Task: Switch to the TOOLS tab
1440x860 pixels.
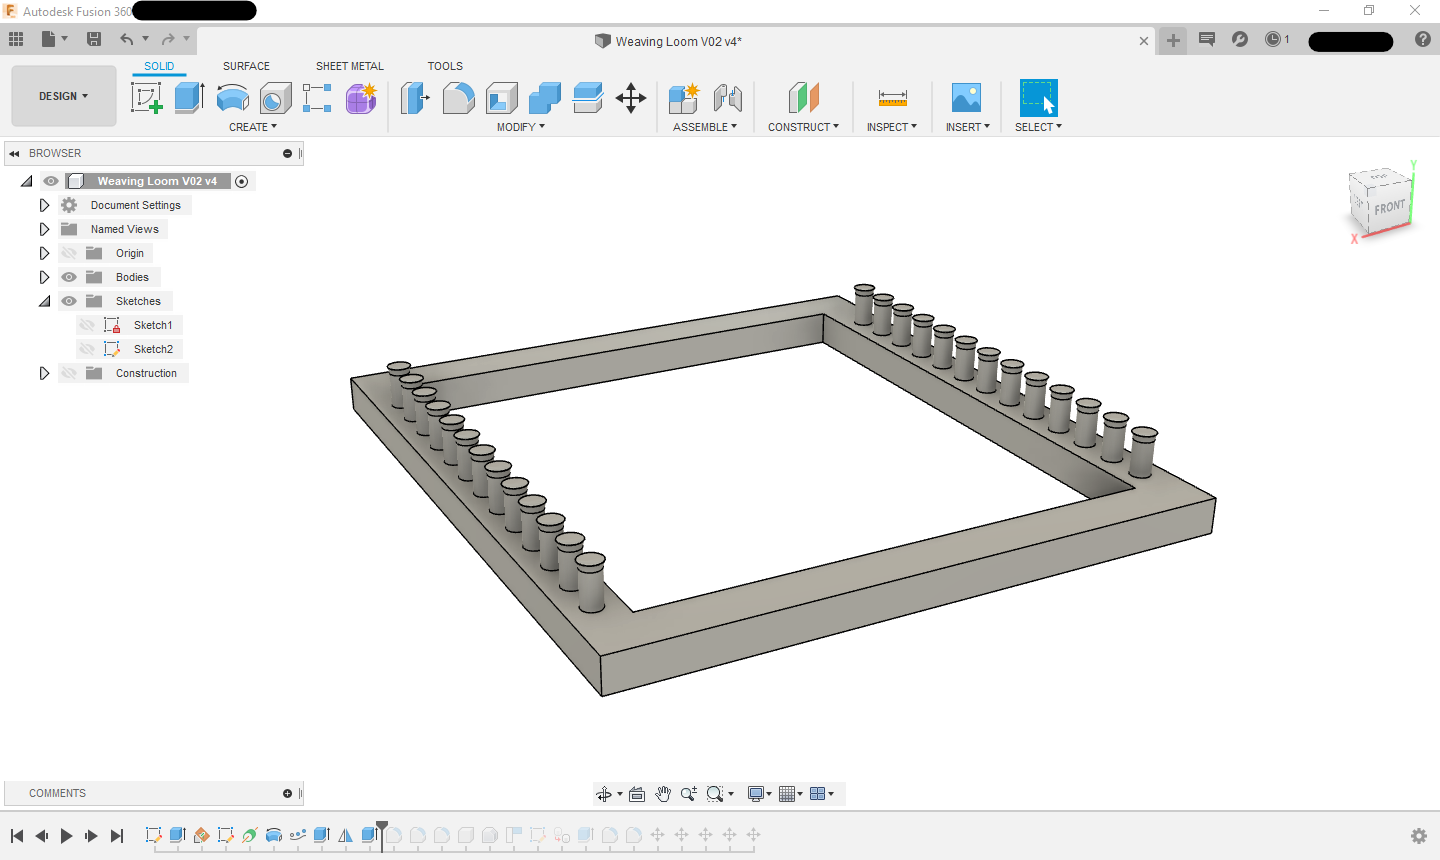Action: tap(445, 66)
